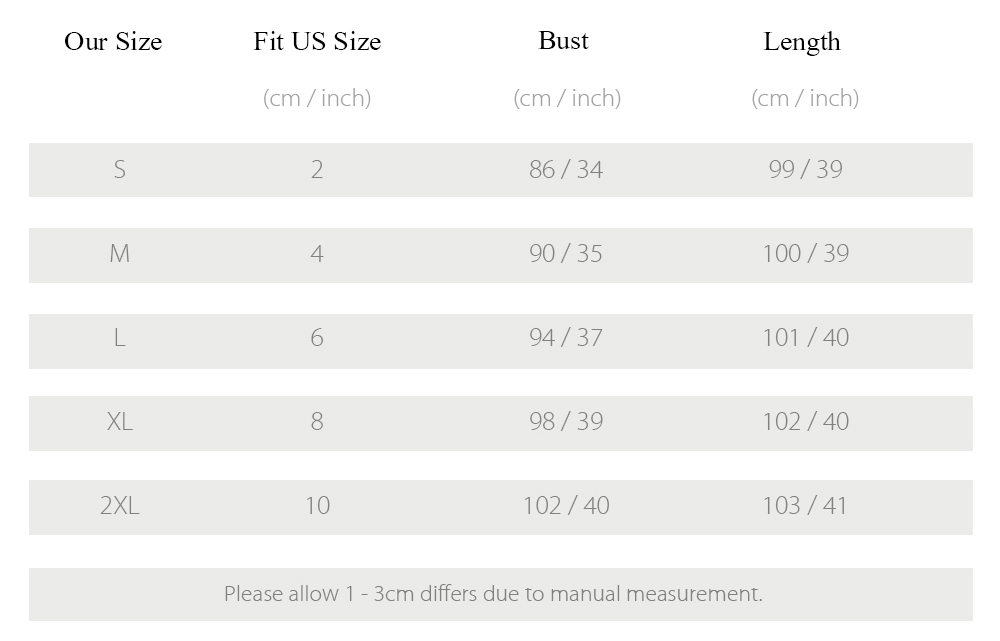Select the 'Length' column heading

pos(802,42)
